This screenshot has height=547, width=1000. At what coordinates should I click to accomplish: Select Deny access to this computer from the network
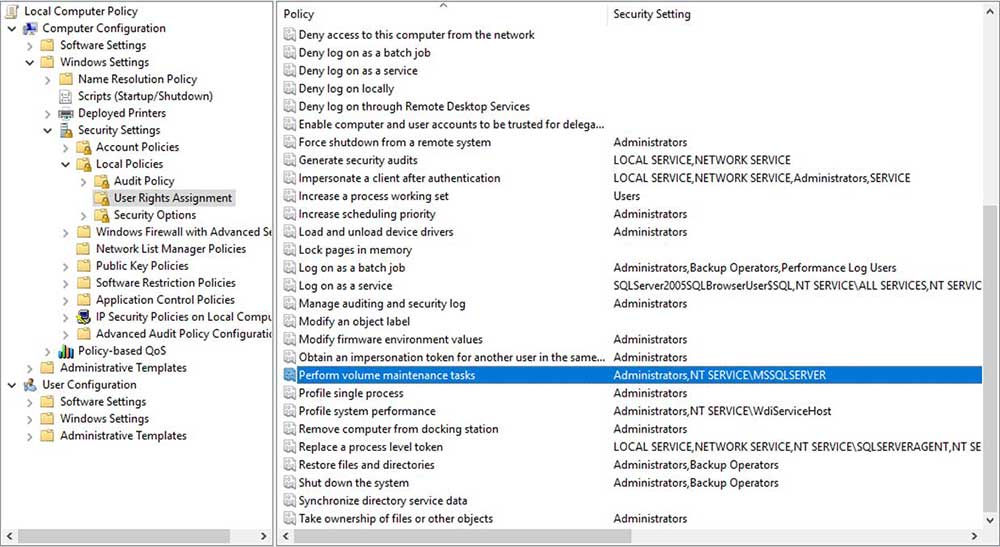[416, 34]
